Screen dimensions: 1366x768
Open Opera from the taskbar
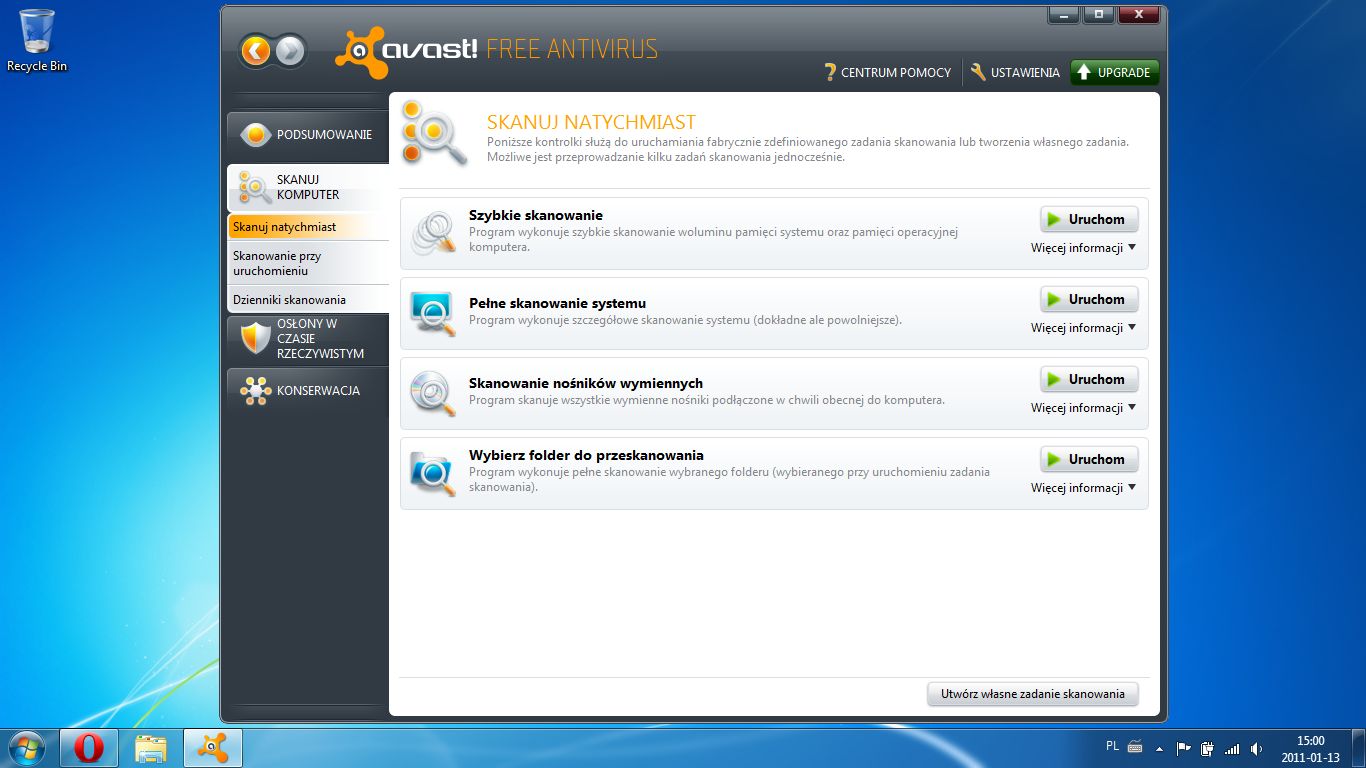point(89,748)
